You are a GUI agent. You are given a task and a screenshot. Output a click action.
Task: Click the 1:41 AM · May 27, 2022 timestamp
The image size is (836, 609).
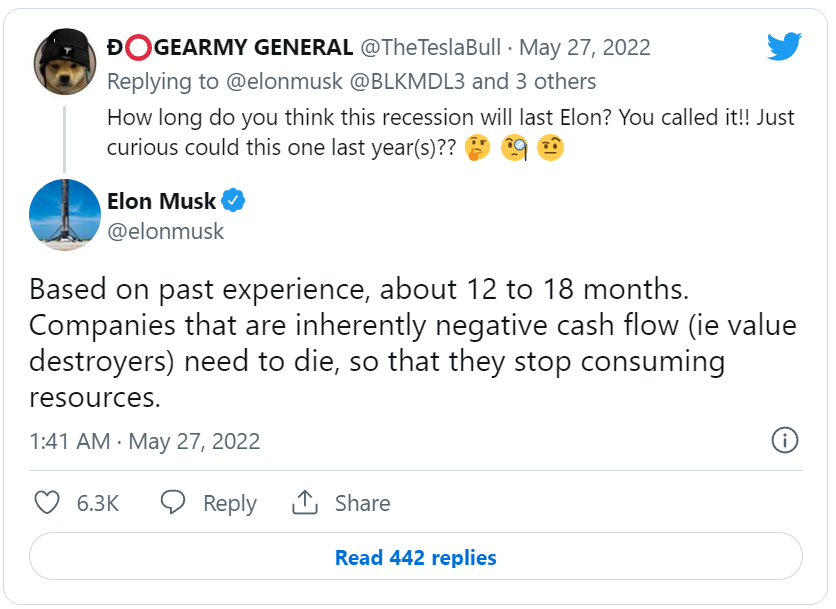pyautogui.click(x=145, y=441)
